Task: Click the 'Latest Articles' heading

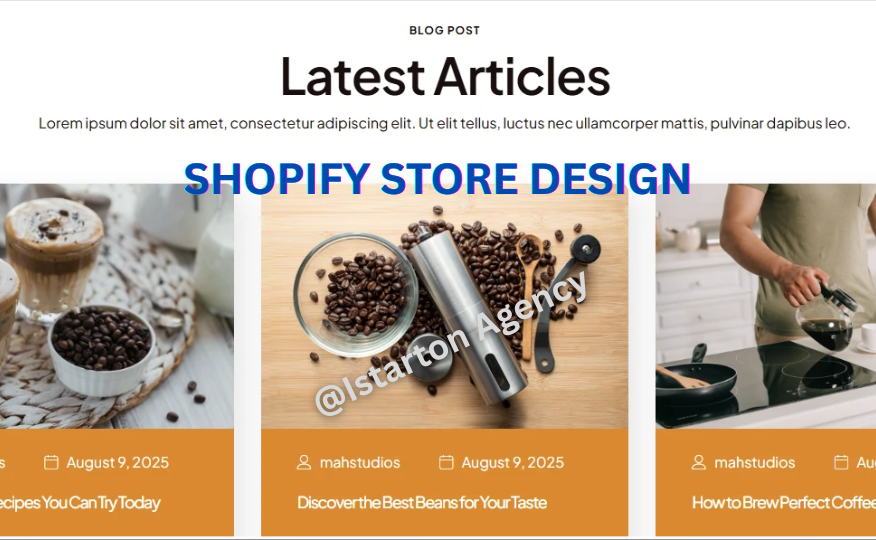Action: tap(445, 77)
